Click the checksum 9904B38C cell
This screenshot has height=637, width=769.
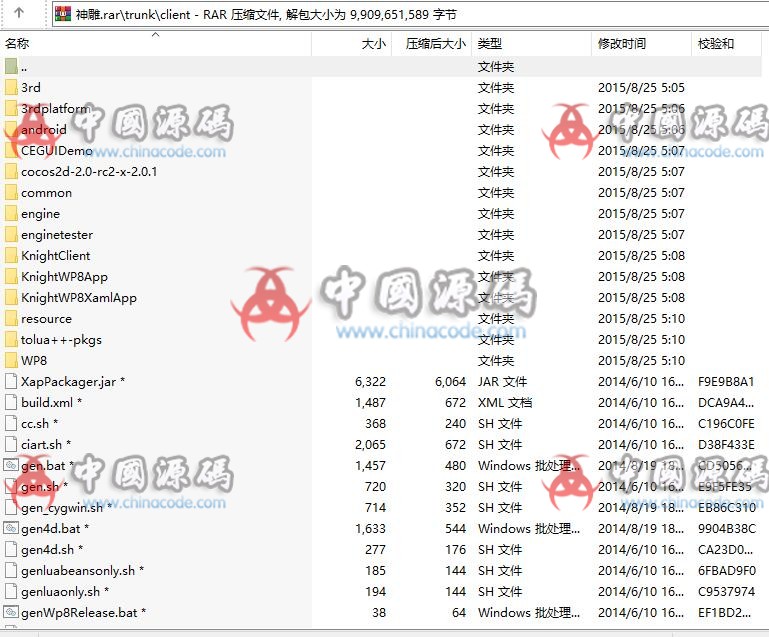tap(726, 529)
